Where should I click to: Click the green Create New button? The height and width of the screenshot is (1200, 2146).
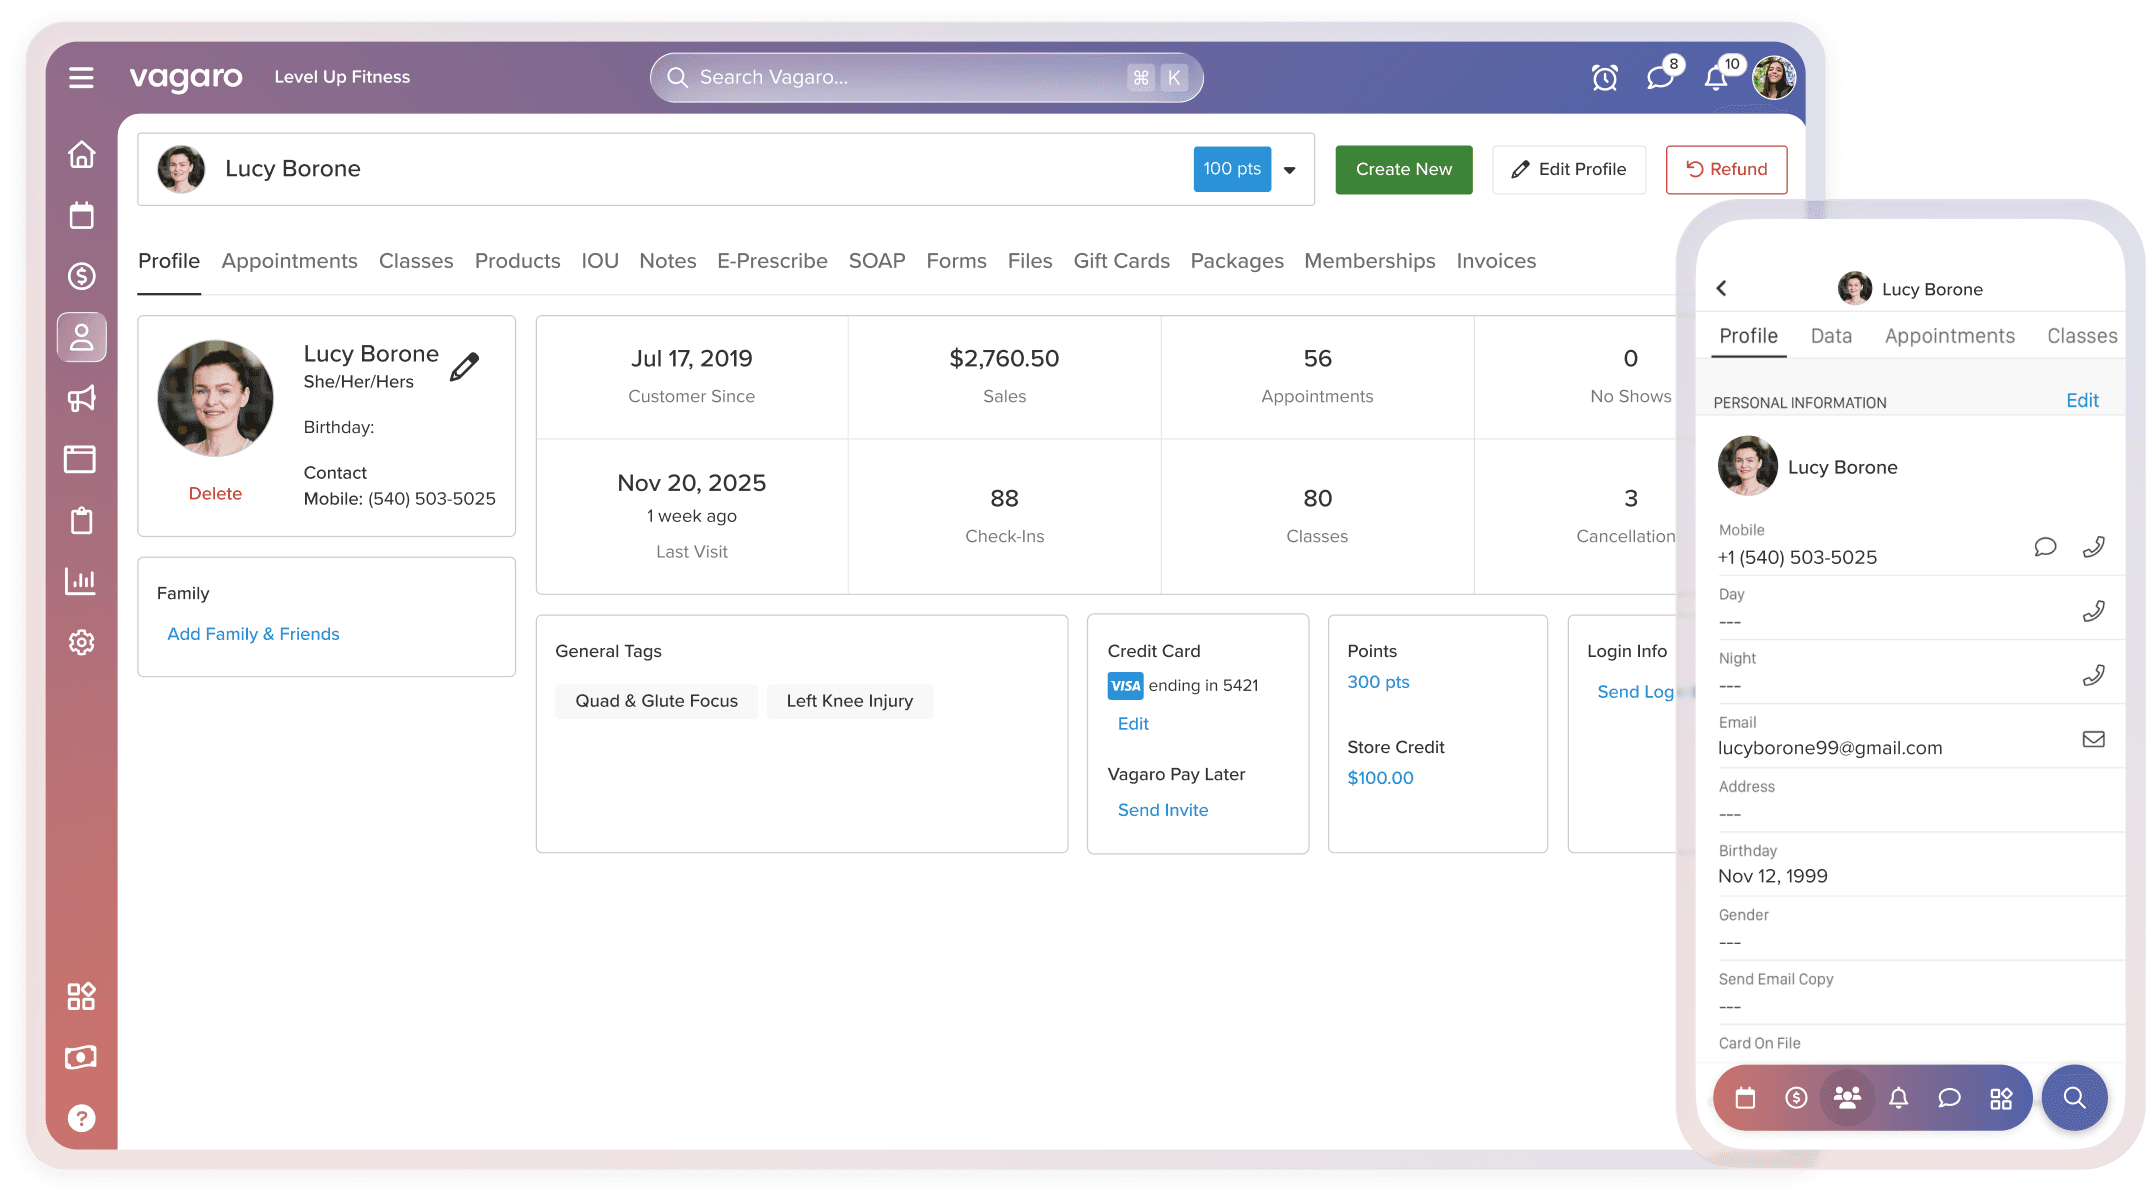1403,170
